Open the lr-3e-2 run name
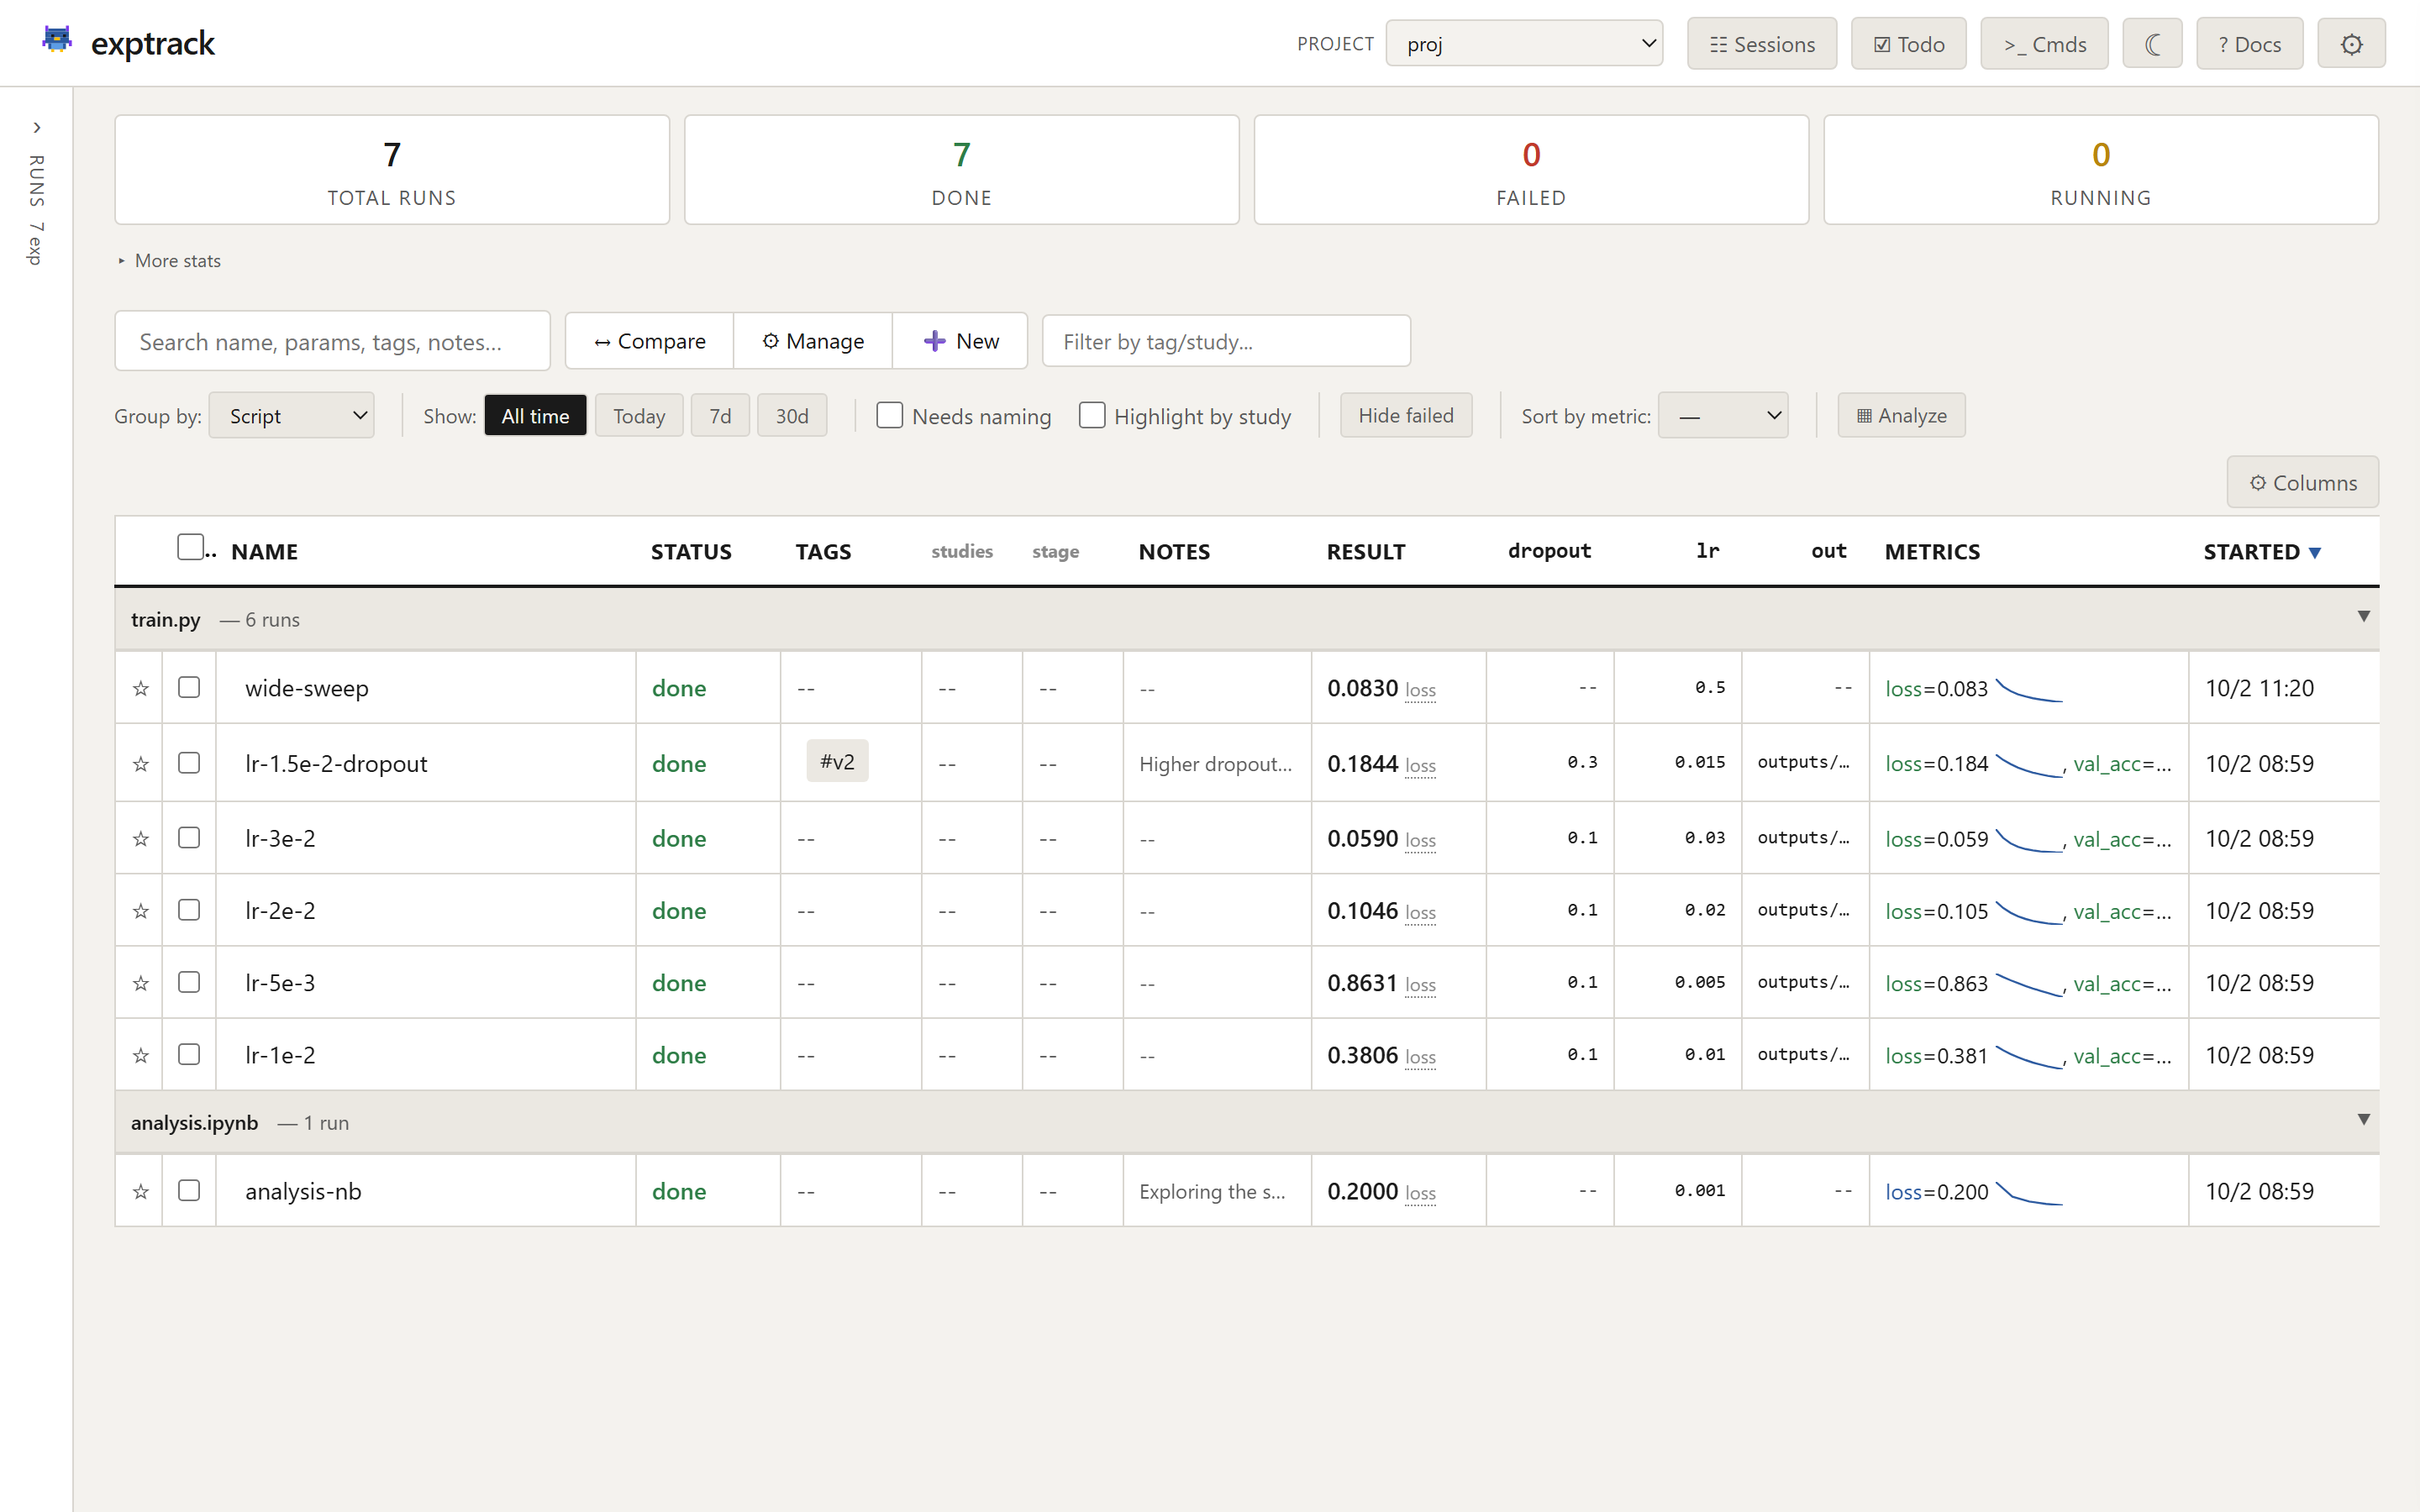This screenshot has height=1512, width=2420. tap(280, 838)
